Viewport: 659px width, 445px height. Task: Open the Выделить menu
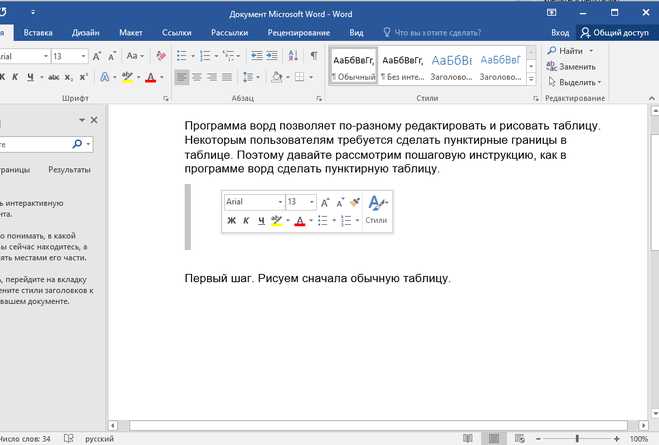(575, 82)
